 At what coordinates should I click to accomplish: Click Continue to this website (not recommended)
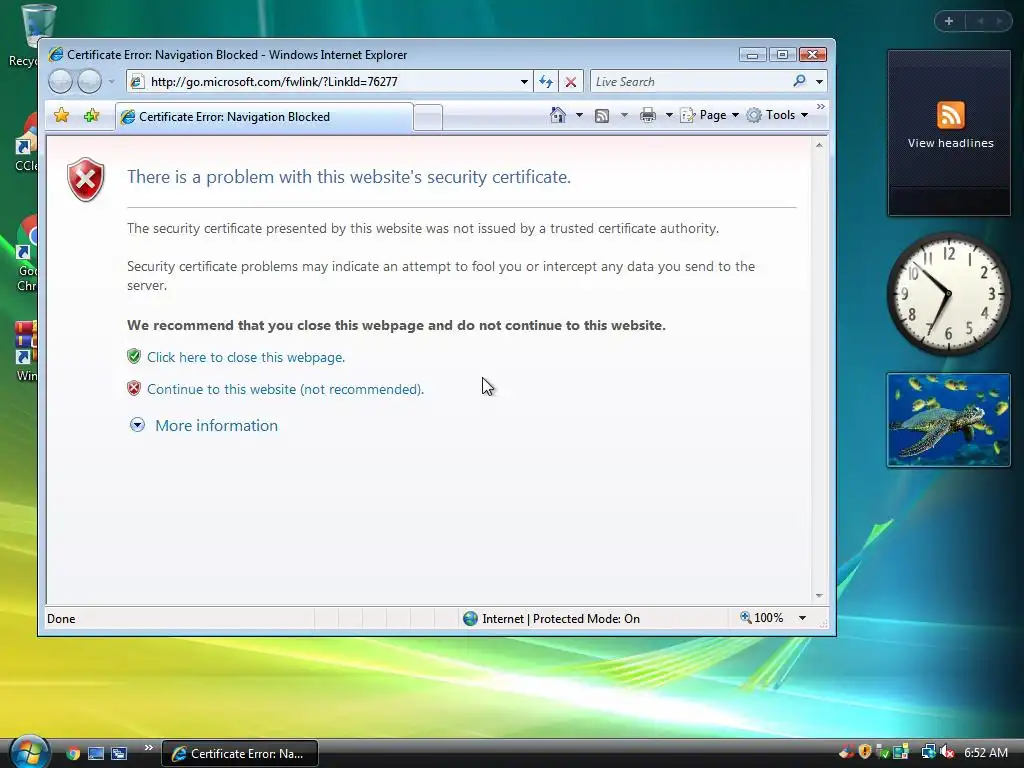coord(285,389)
